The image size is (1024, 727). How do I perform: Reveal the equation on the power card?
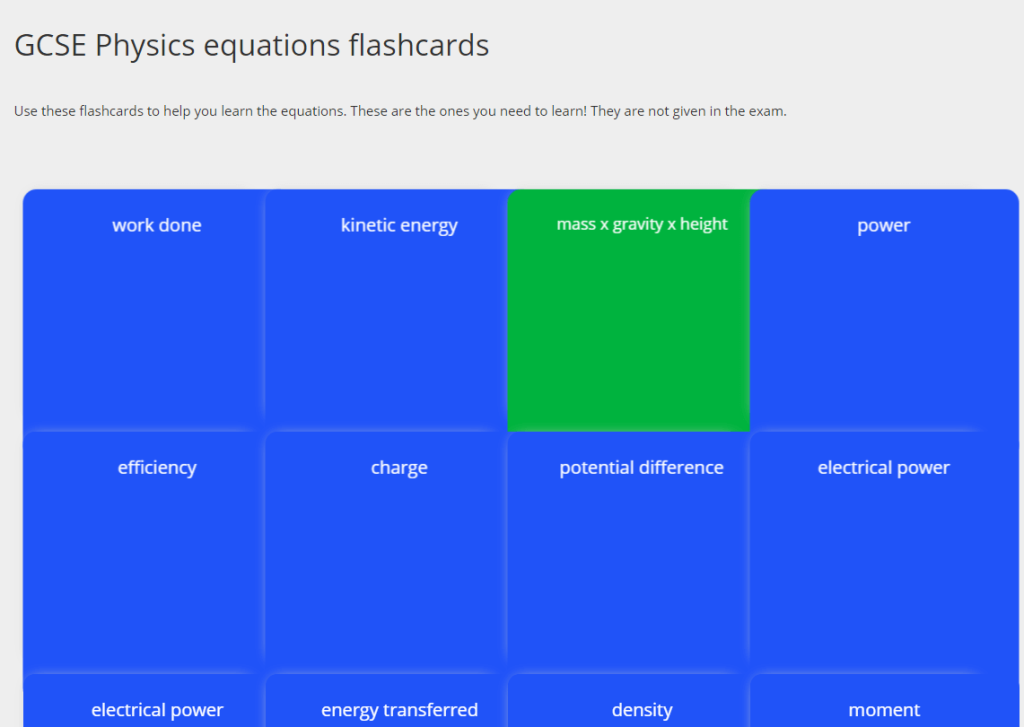click(884, 310)
